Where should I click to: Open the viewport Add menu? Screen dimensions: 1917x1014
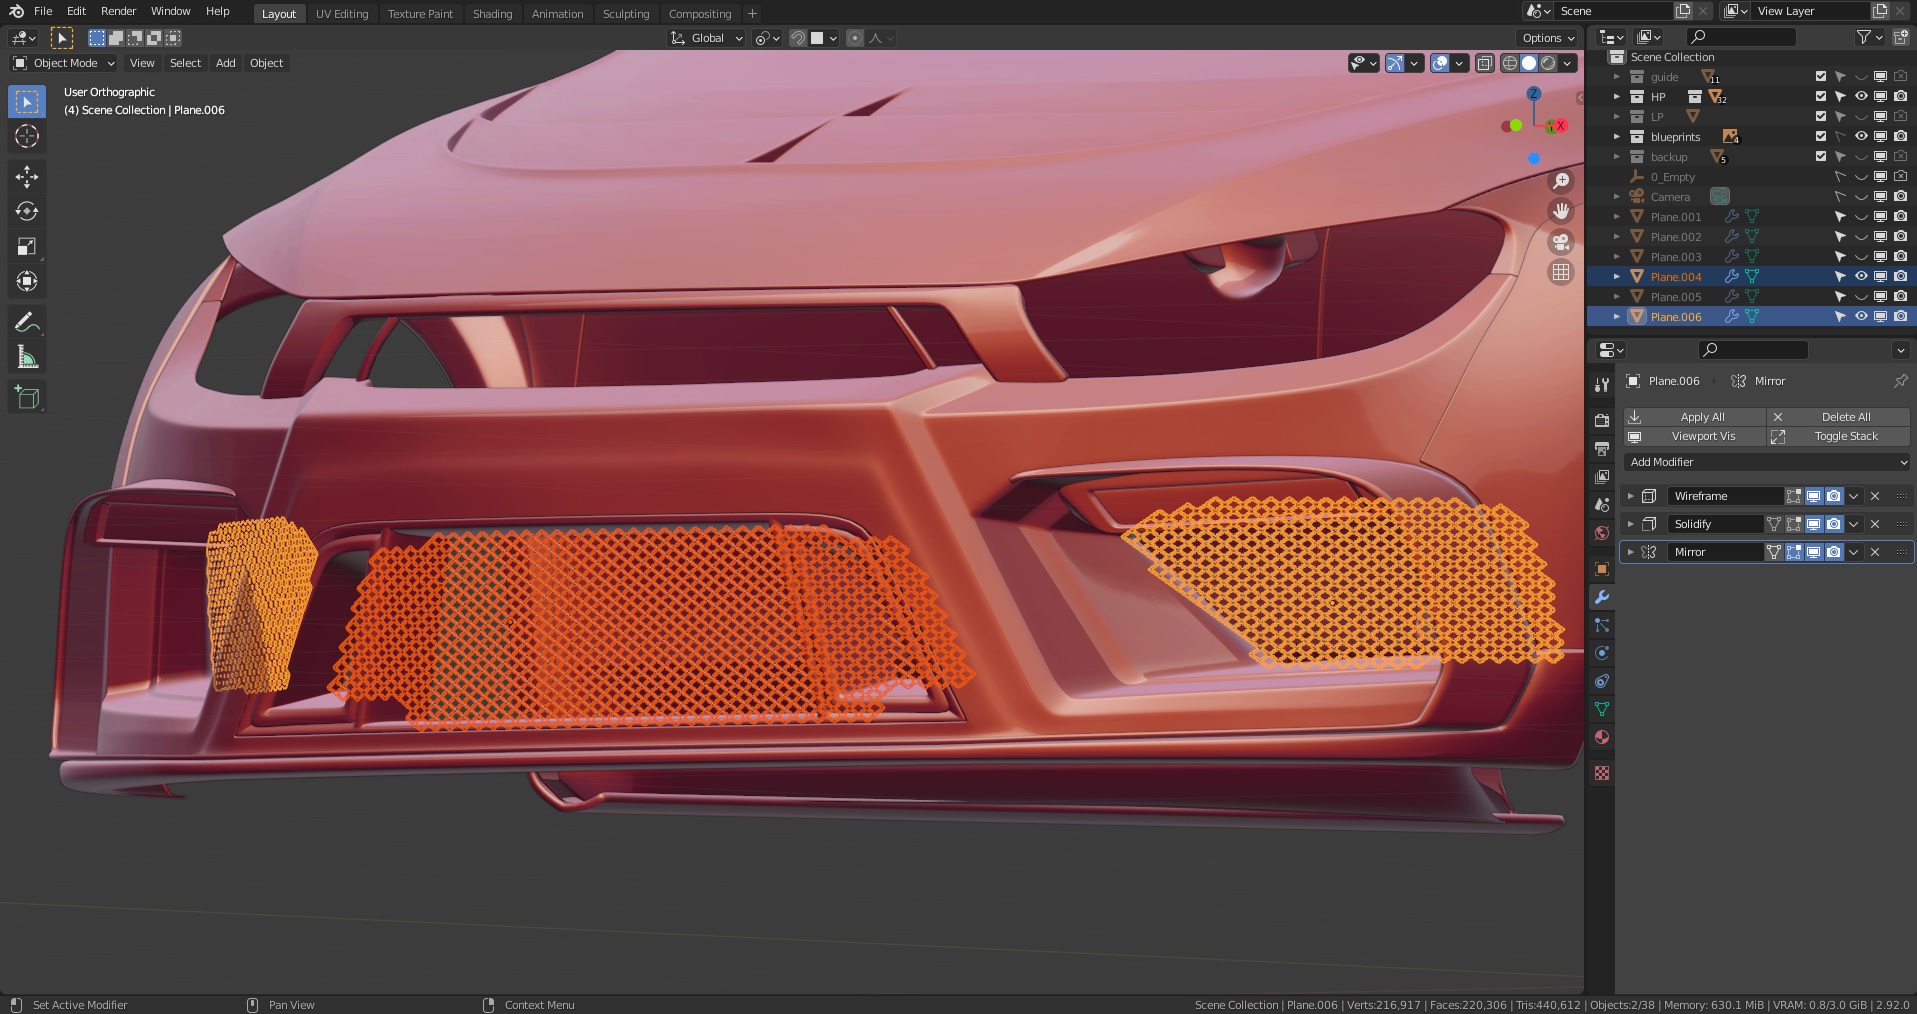(x=226, y=63)
